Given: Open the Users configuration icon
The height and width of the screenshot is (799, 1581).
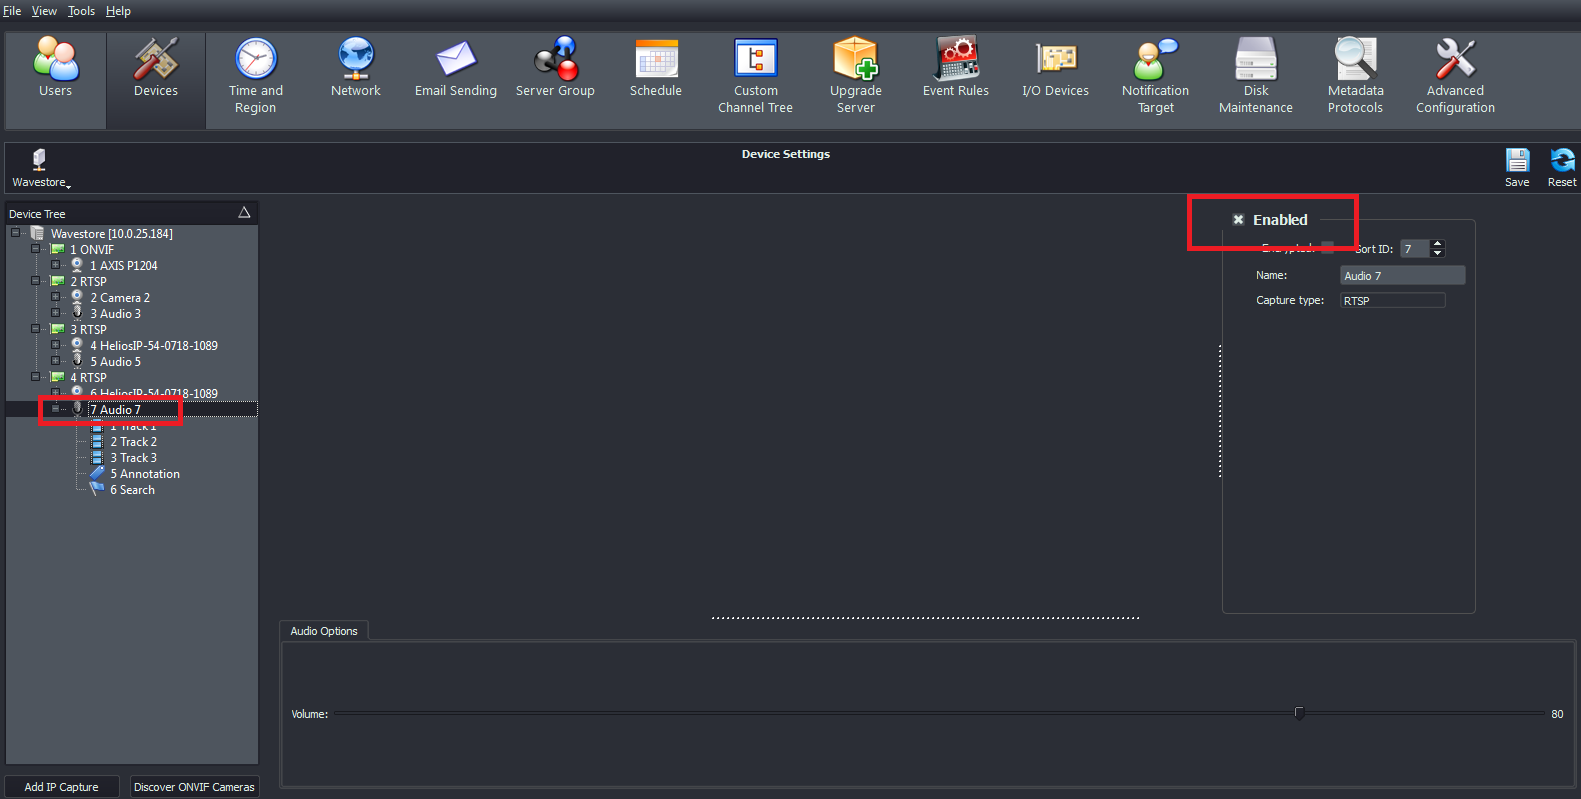Looking at the screenshot, I should point(55,68).
